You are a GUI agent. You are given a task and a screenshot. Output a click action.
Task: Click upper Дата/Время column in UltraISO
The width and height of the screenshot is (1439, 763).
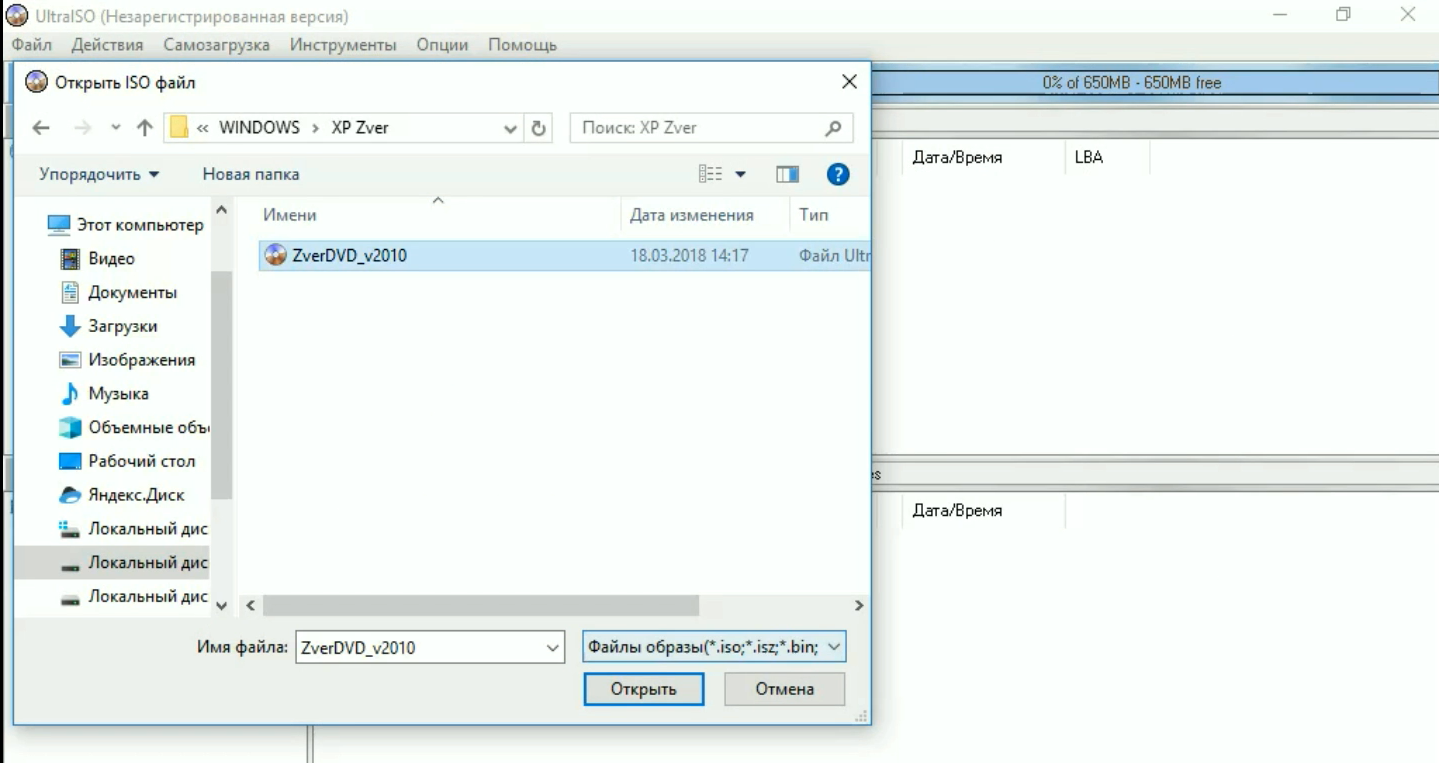click(x=957, y=157)
